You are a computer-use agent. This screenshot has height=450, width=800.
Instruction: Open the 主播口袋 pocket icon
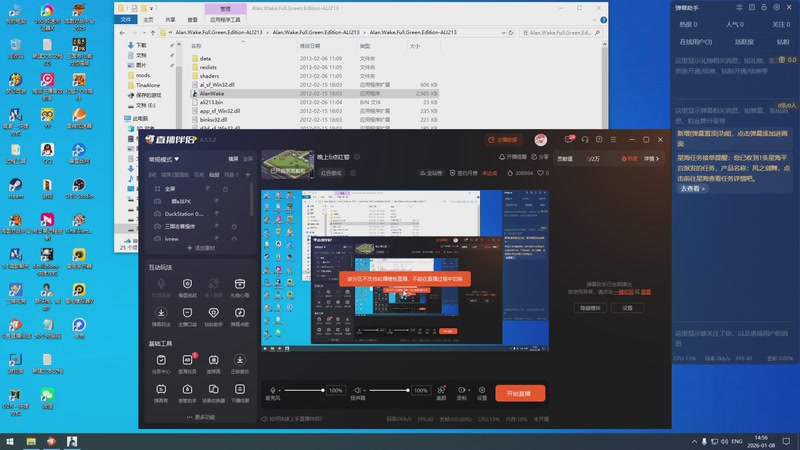187,313
